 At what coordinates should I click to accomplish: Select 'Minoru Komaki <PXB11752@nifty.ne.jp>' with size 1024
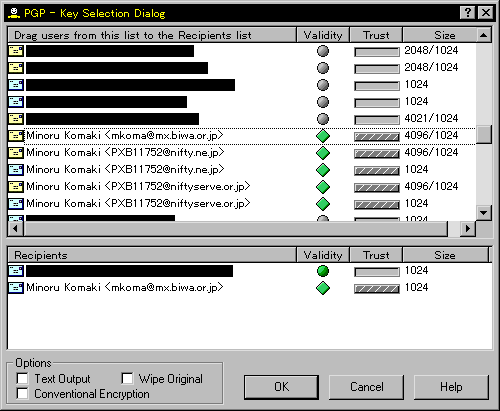(x=125, y=170)
